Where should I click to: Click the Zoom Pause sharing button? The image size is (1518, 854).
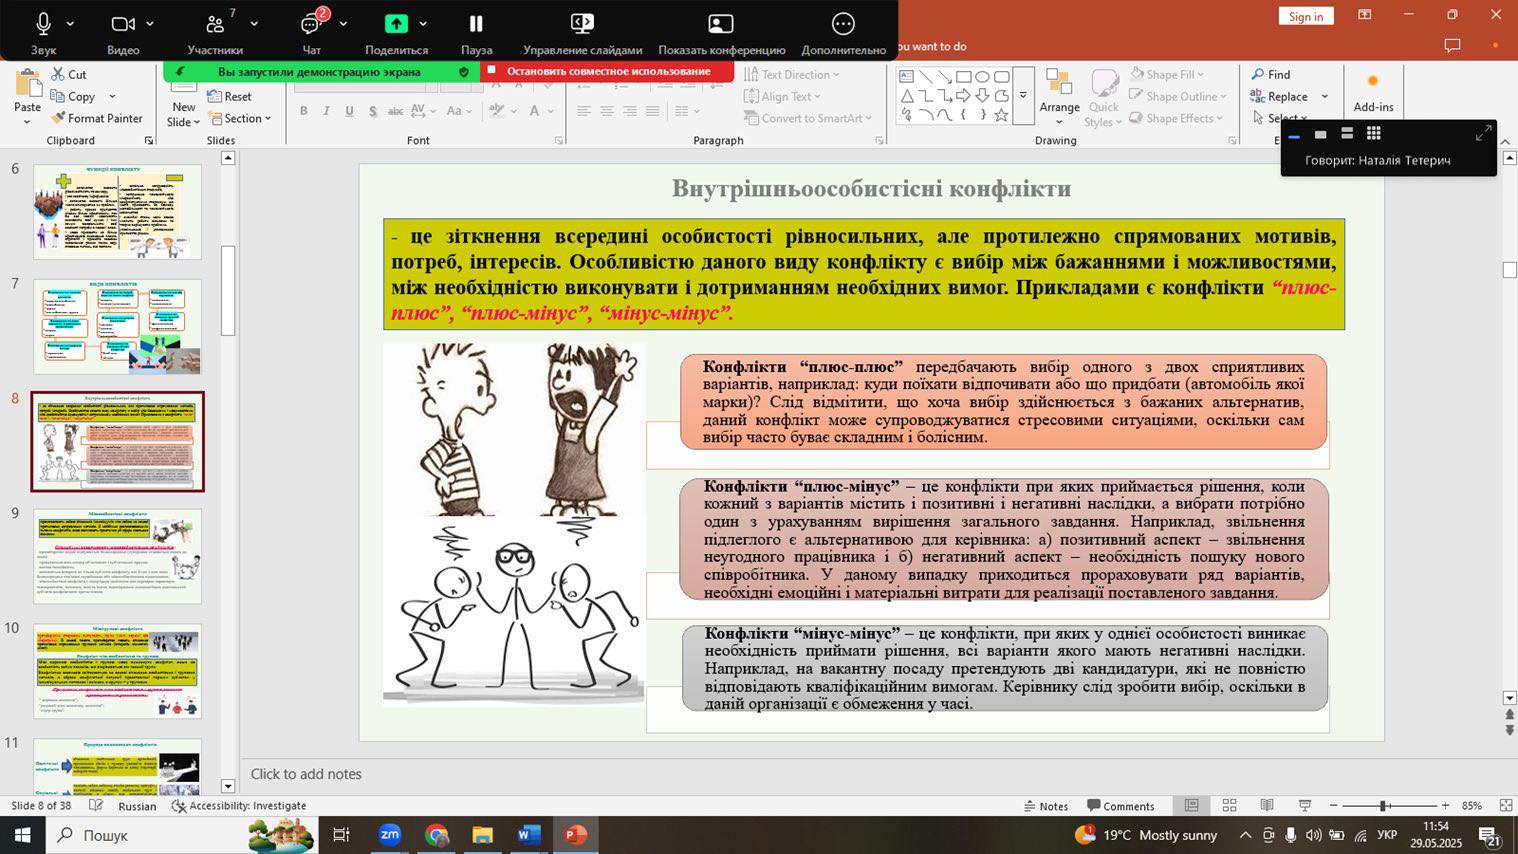click(476, 31)
